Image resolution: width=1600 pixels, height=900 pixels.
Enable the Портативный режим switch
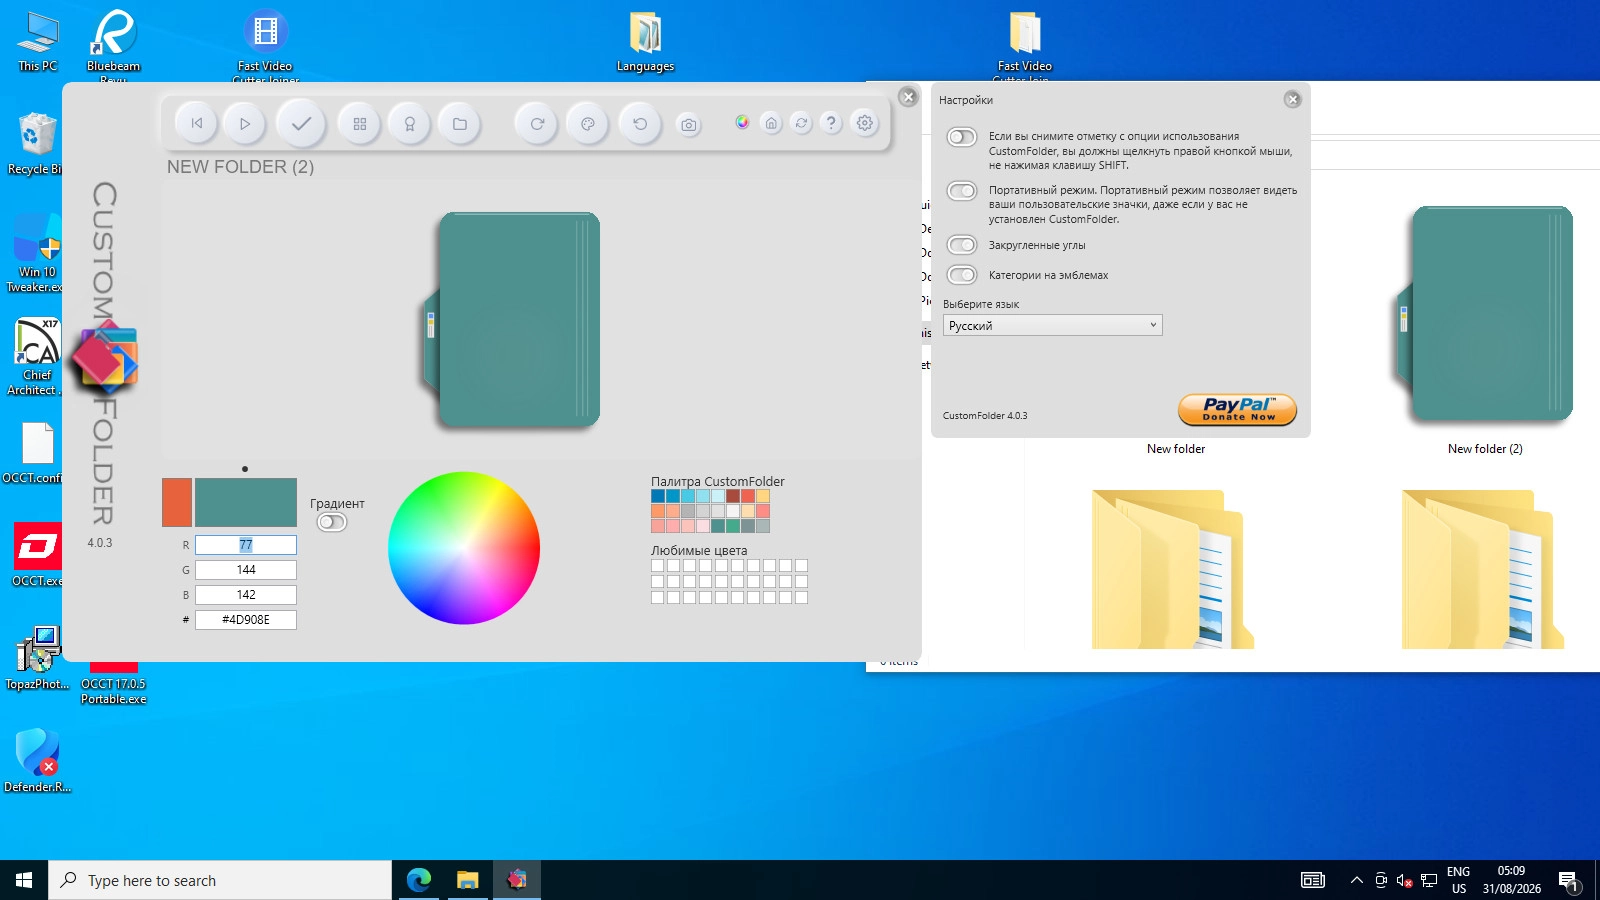[962, 191]
